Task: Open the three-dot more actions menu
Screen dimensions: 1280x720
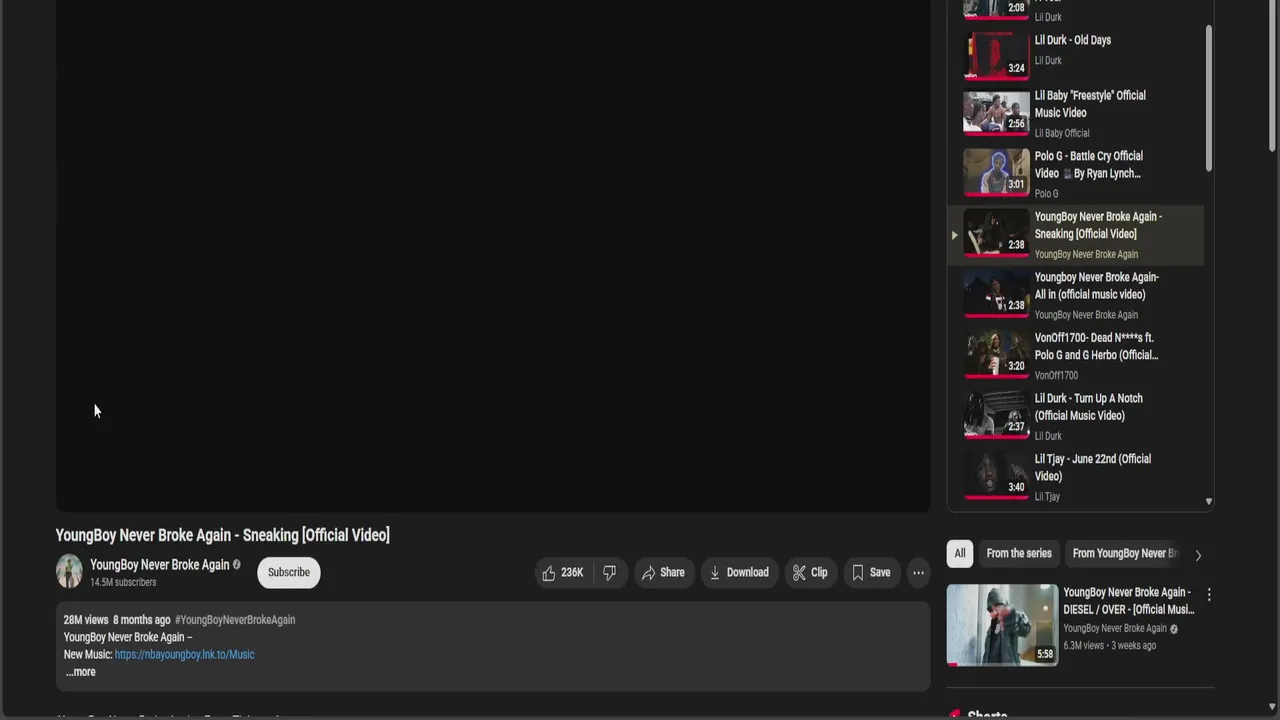Action: click(x=918, y=573)
